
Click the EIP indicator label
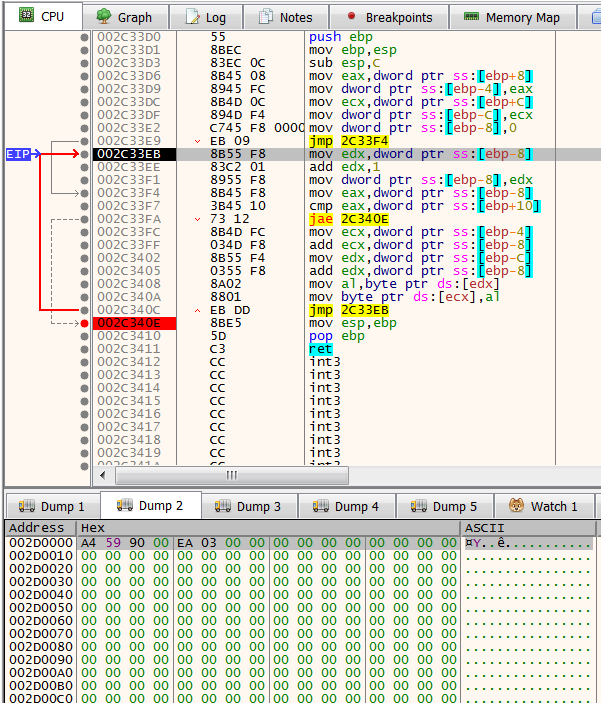pyautogui.click(x=18, y=154)
